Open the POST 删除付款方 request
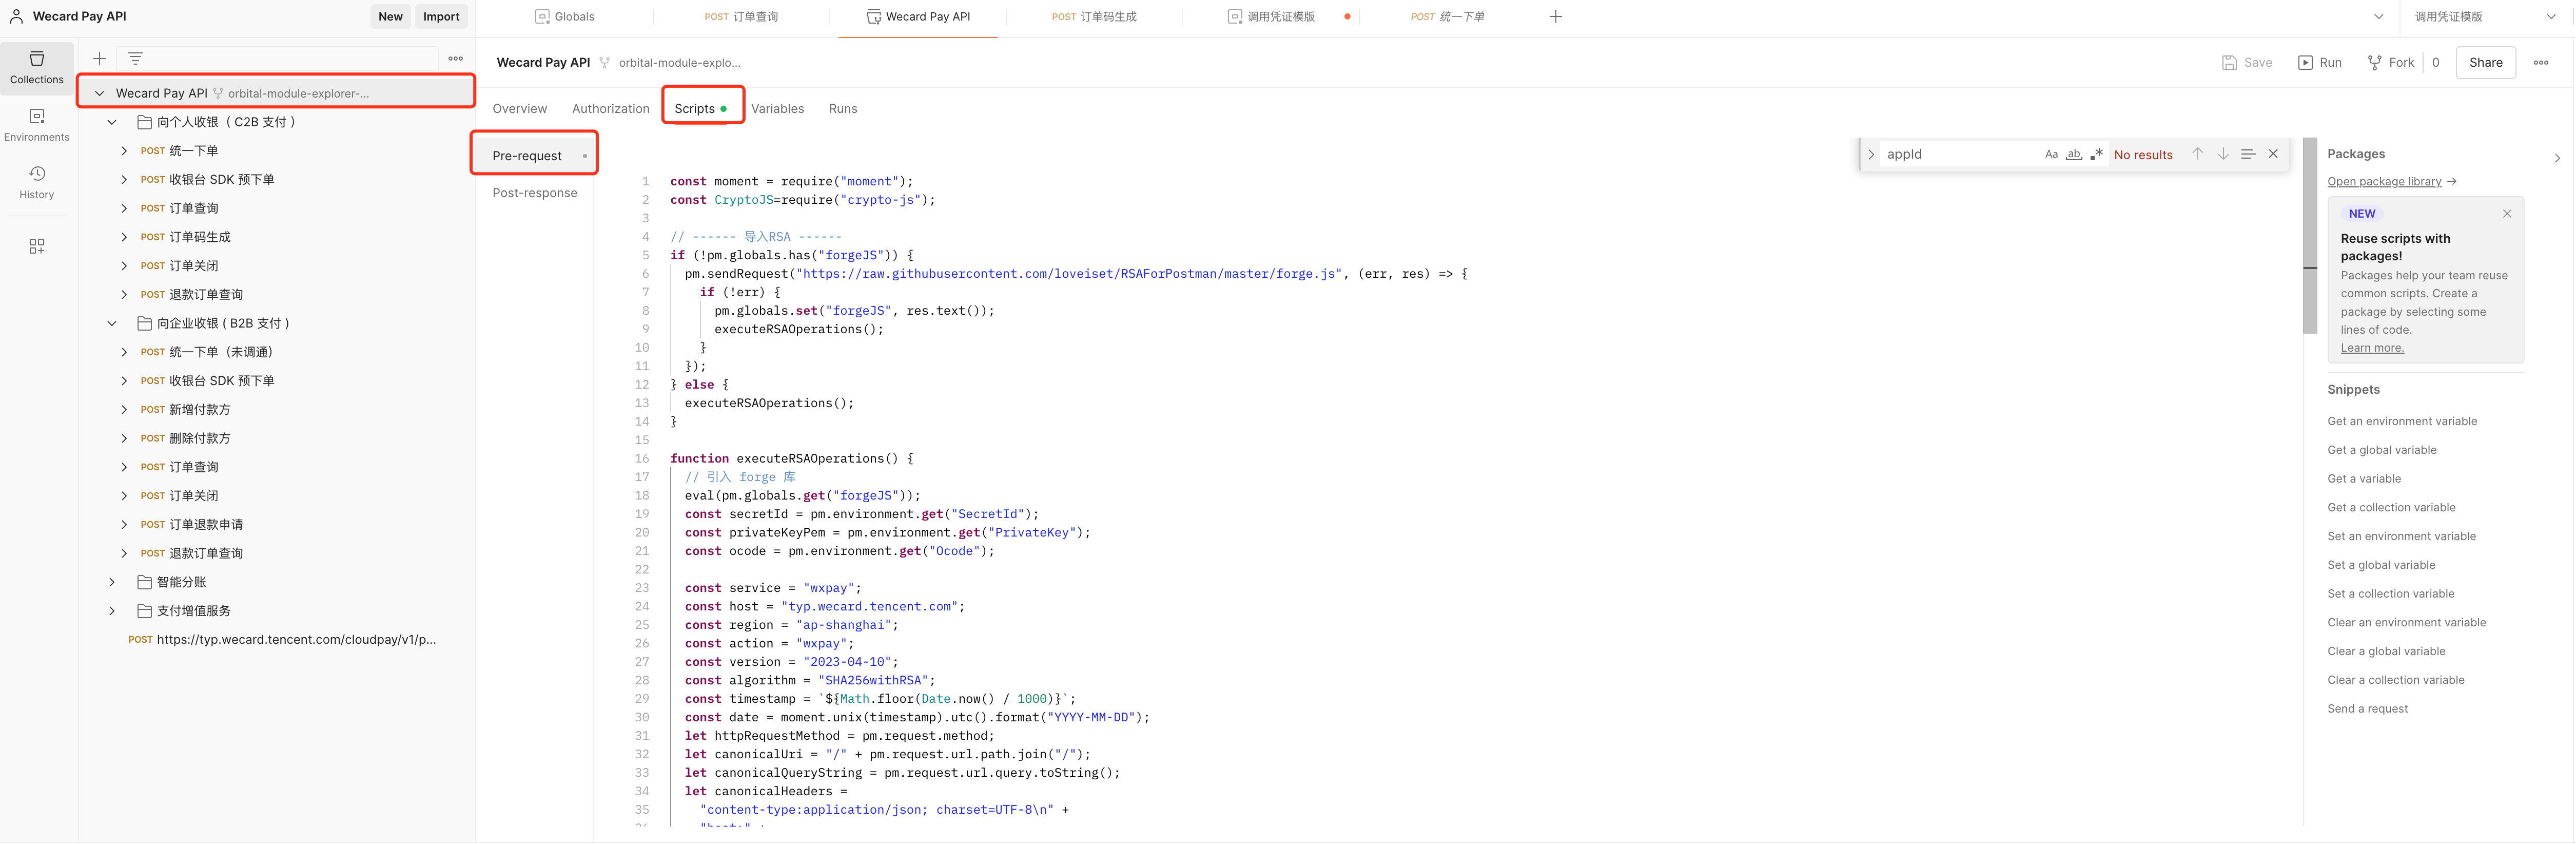2576x844 pixels. pyautogui.click(x=199, y=438)
